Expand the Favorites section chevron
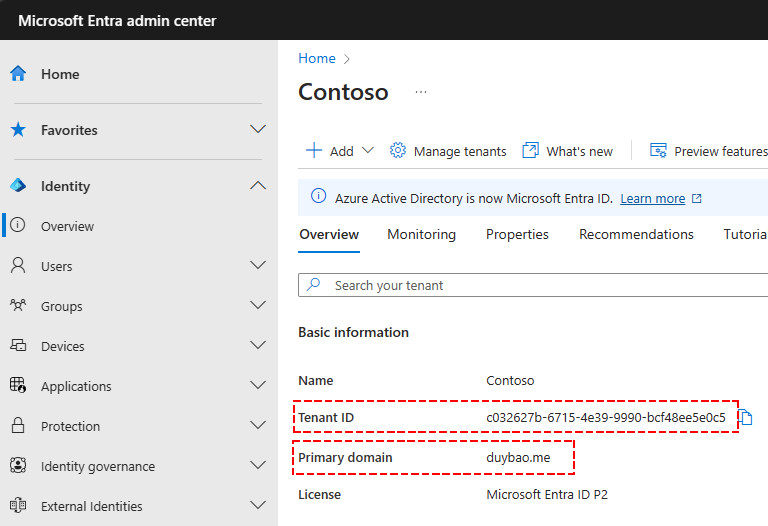 [258, 129]
